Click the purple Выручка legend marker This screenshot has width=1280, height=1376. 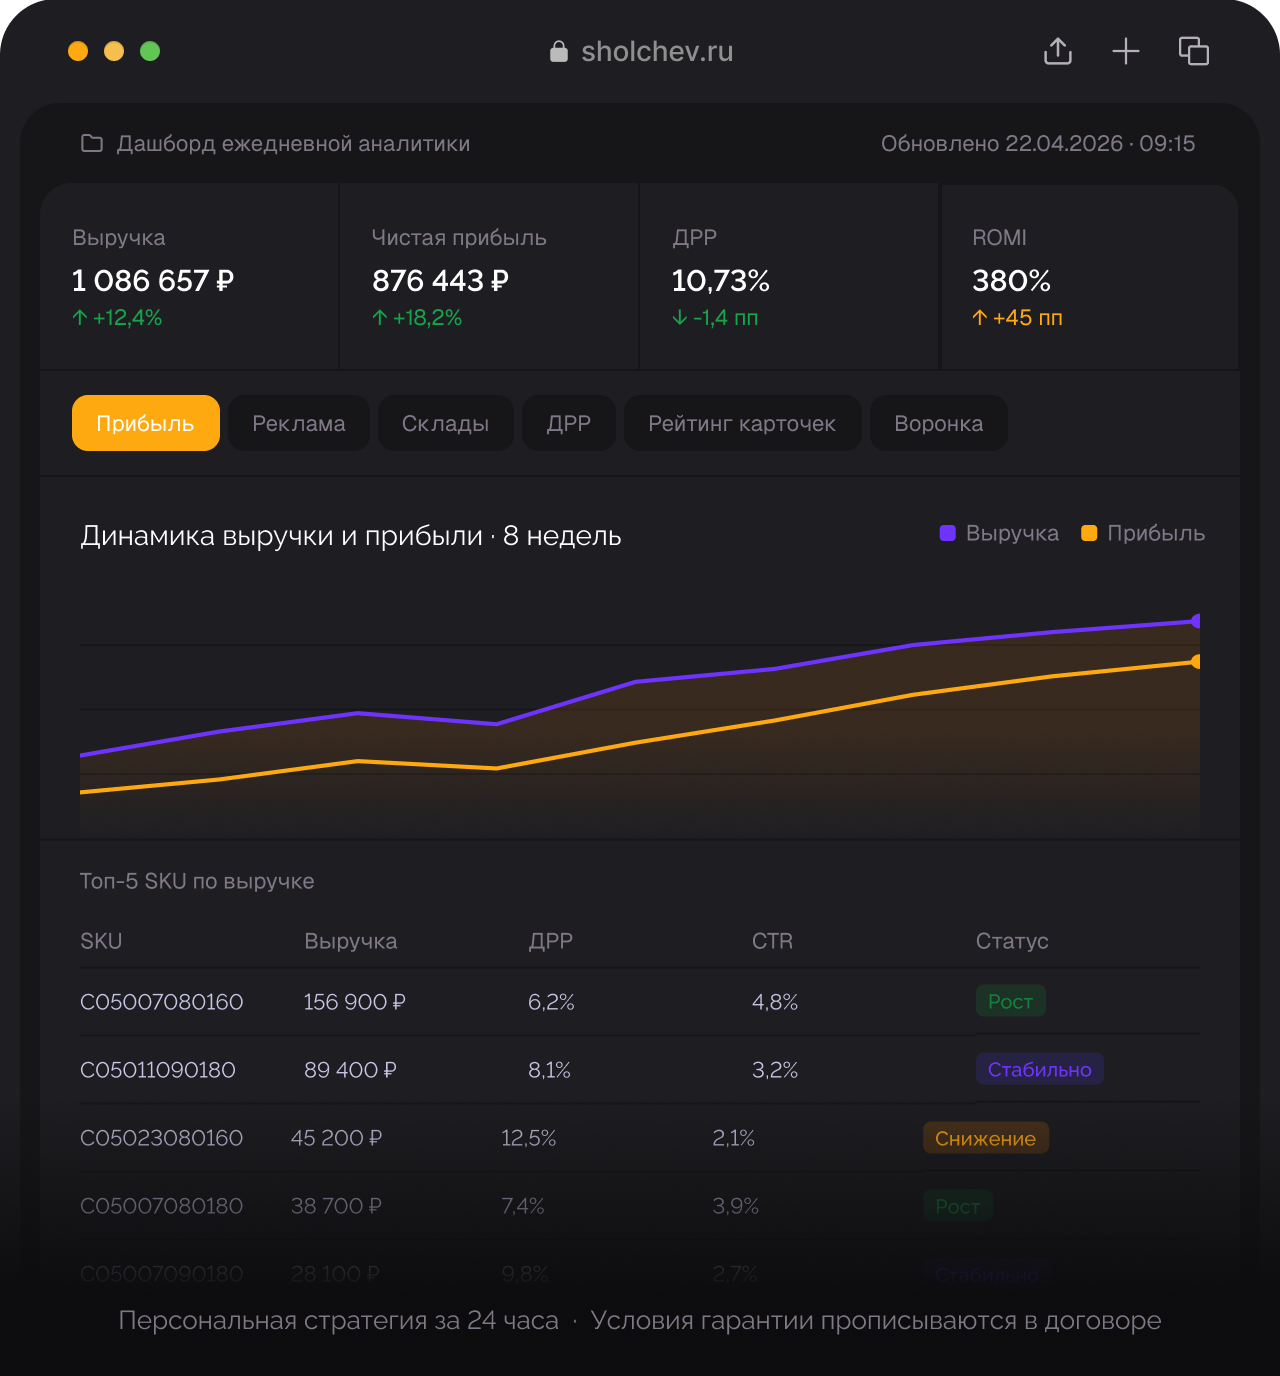pos(948,533)
